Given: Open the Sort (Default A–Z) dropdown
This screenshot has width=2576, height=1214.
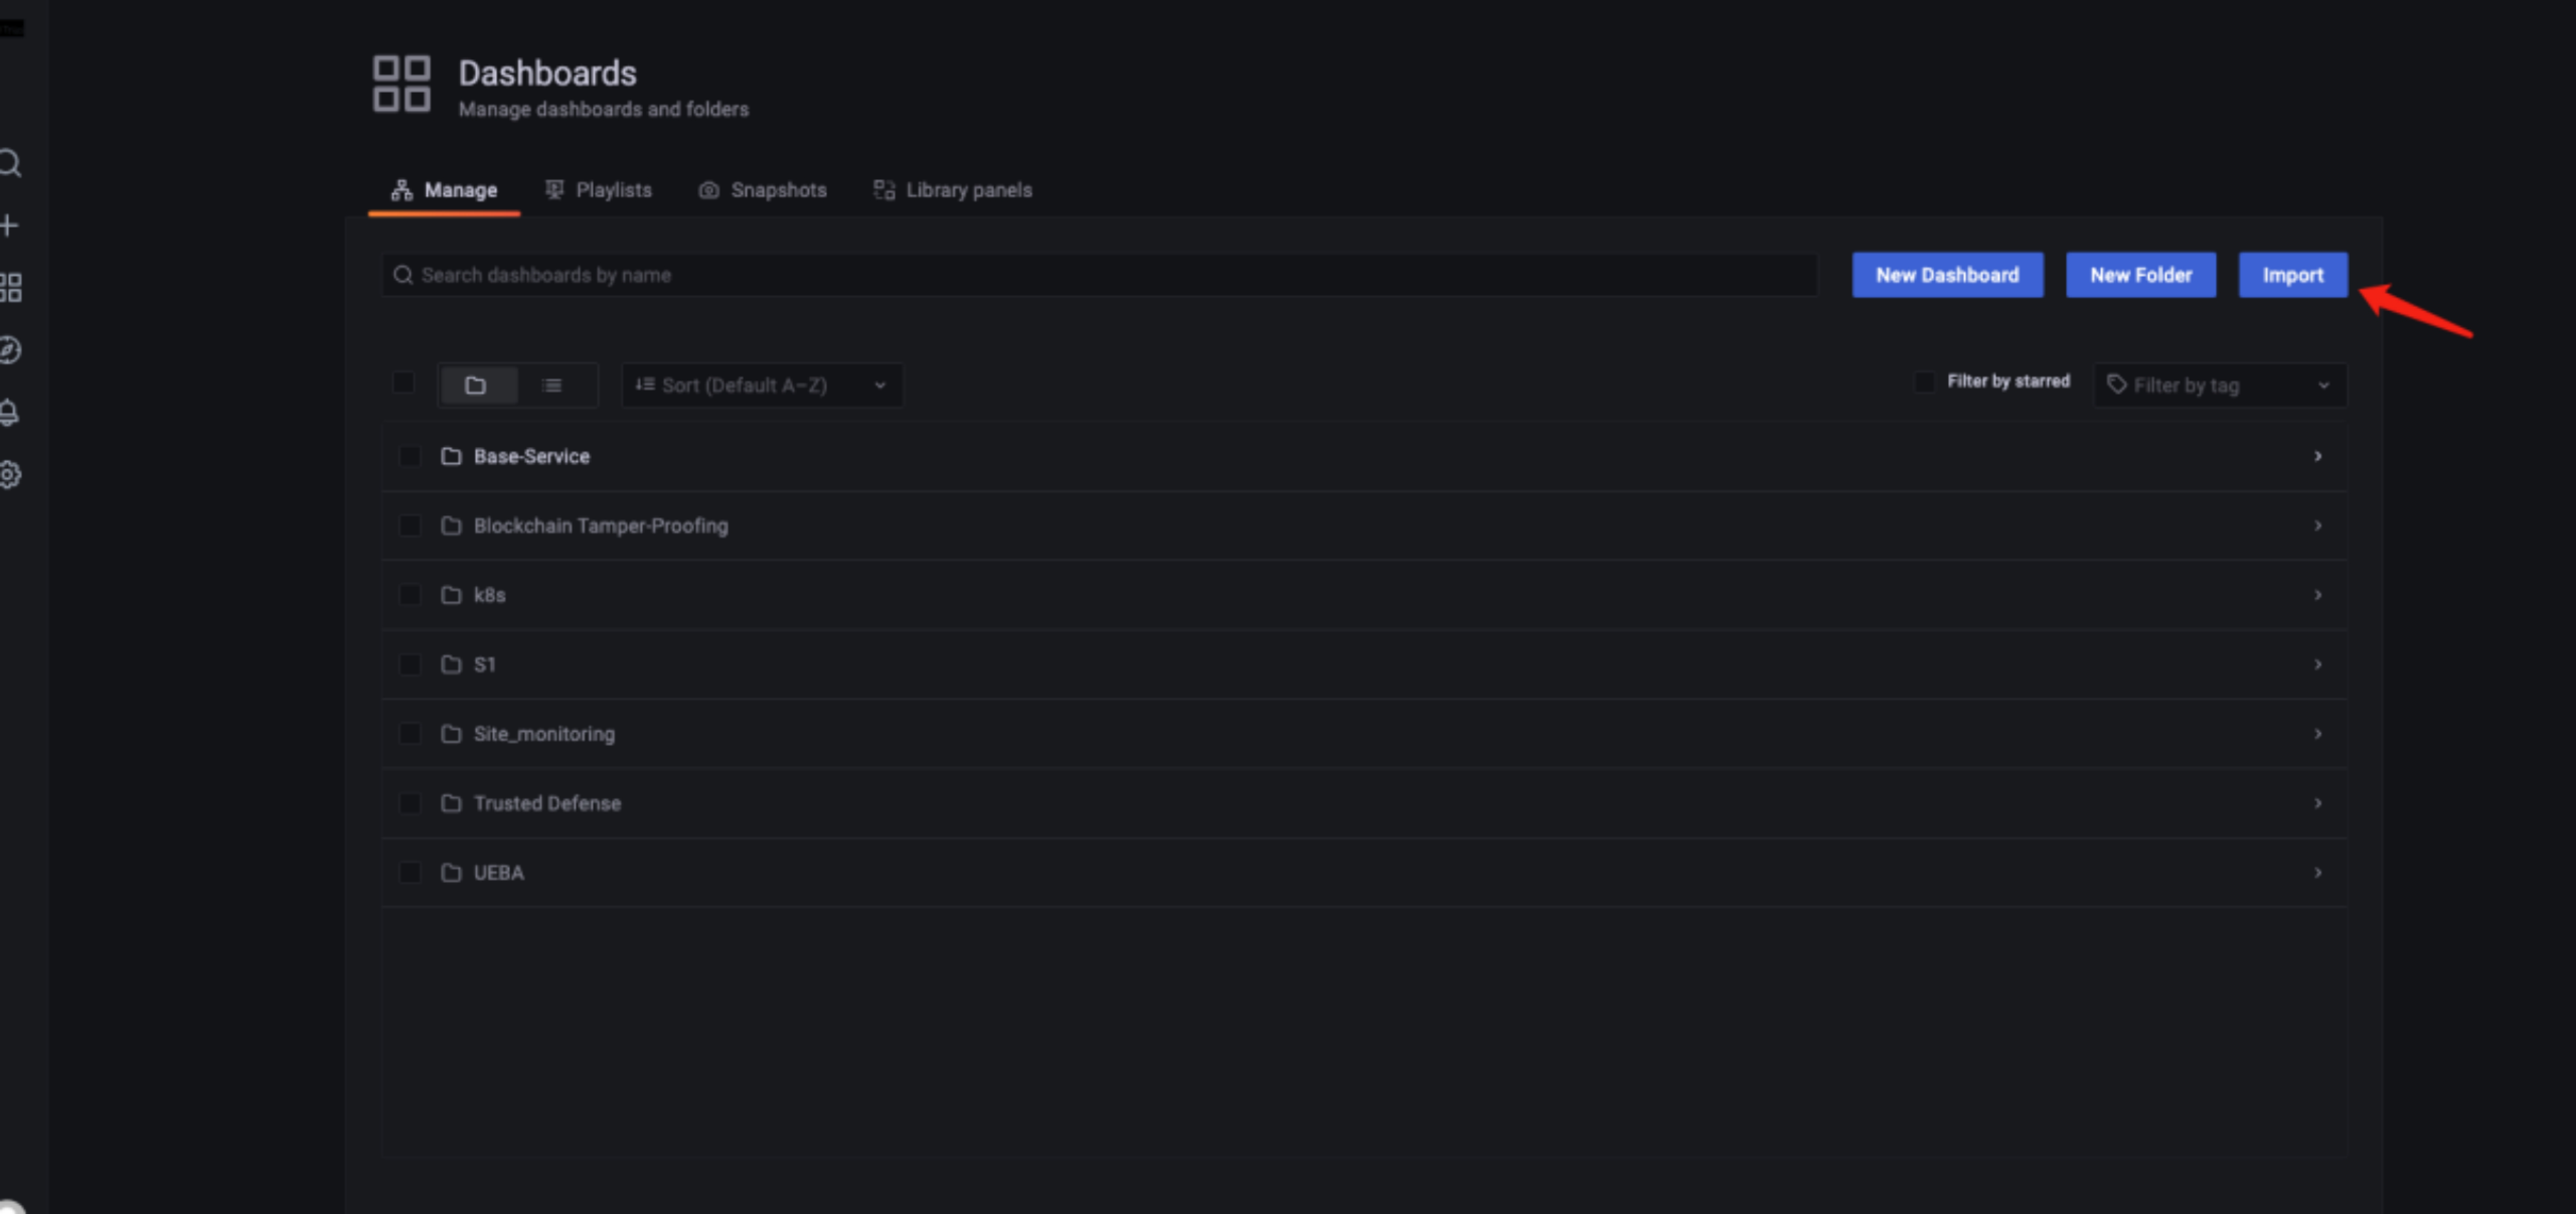Looking at the screenshot, I should (761, 385).
